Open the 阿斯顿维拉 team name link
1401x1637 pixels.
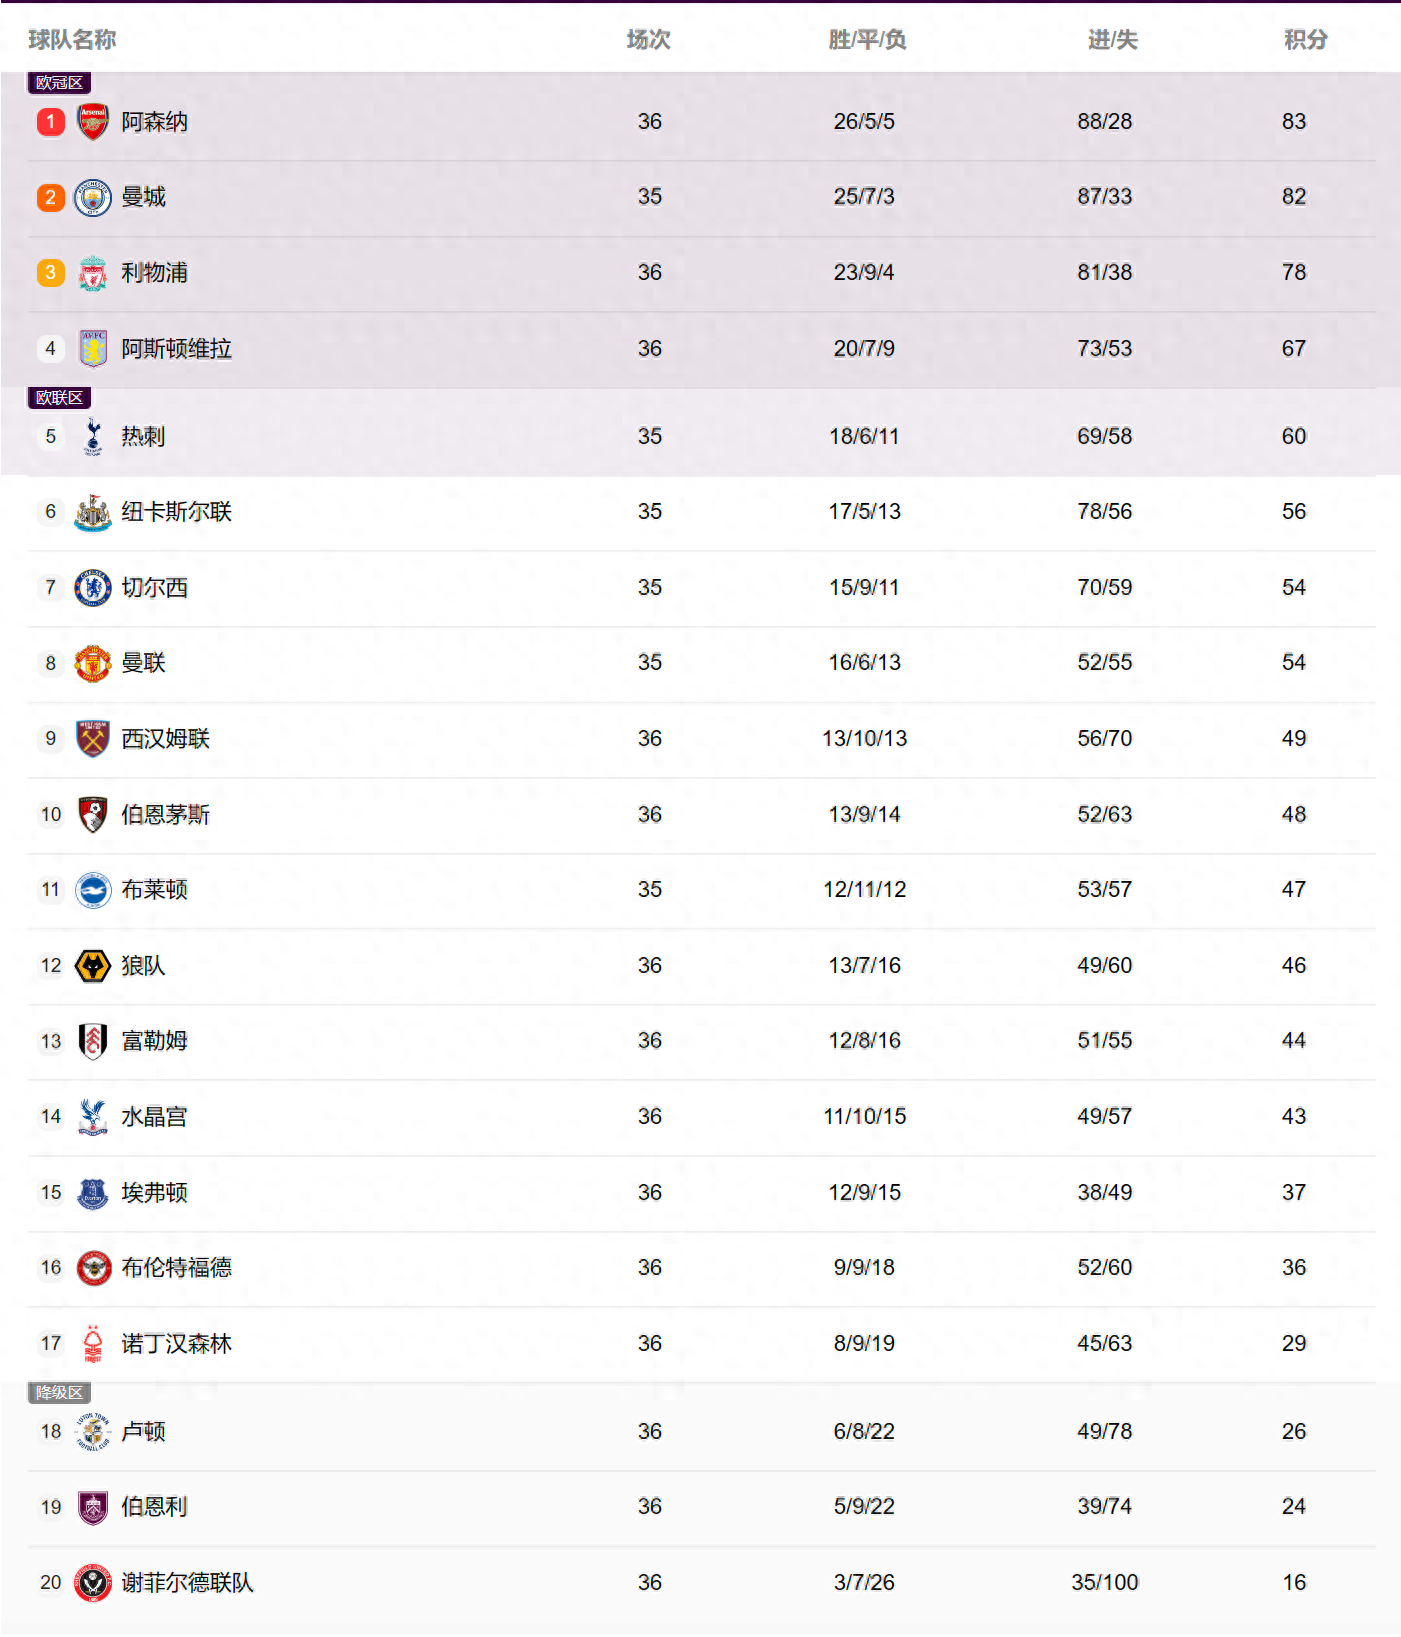coord(176,349)
